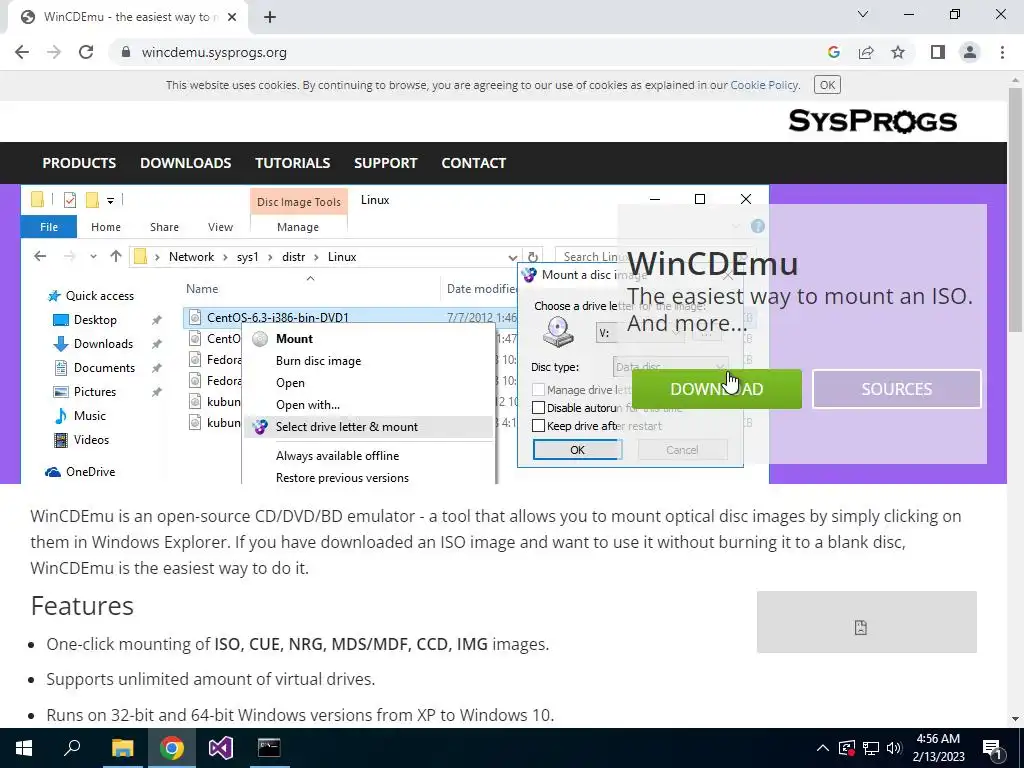Bookmark this page with the star
The width and height of the screenshot is (1024, 768).
click(898, 52)
